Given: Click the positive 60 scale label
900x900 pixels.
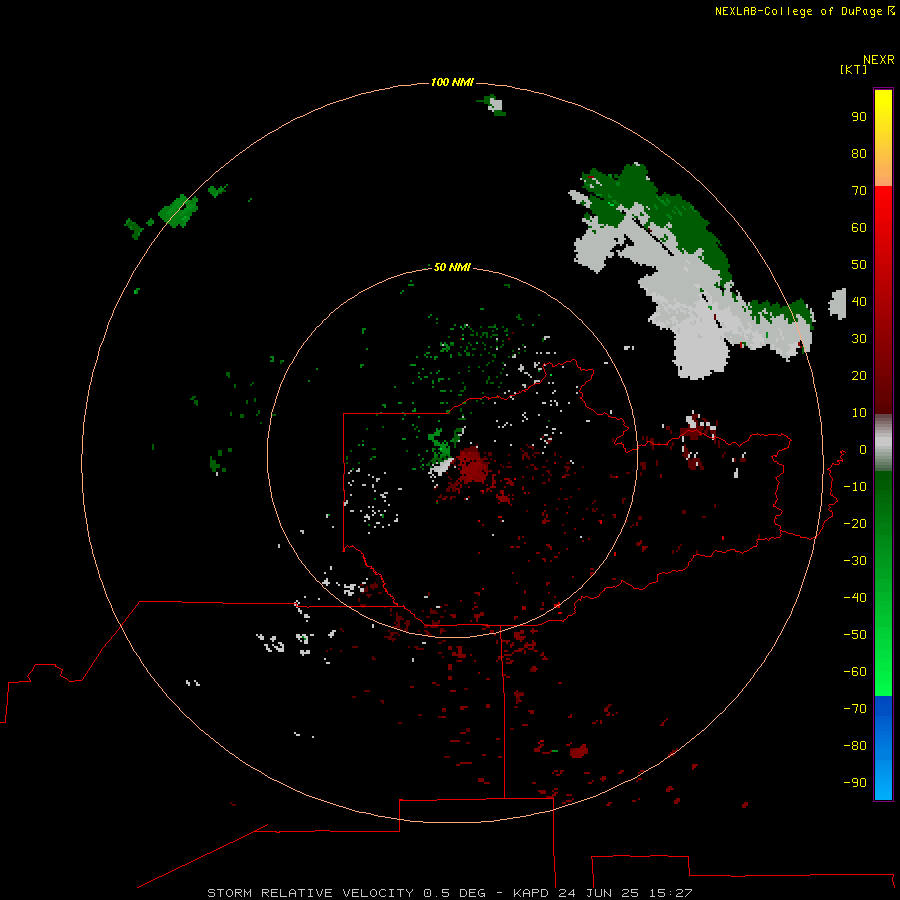Looking at the screenshot, I should coord(859,227).
